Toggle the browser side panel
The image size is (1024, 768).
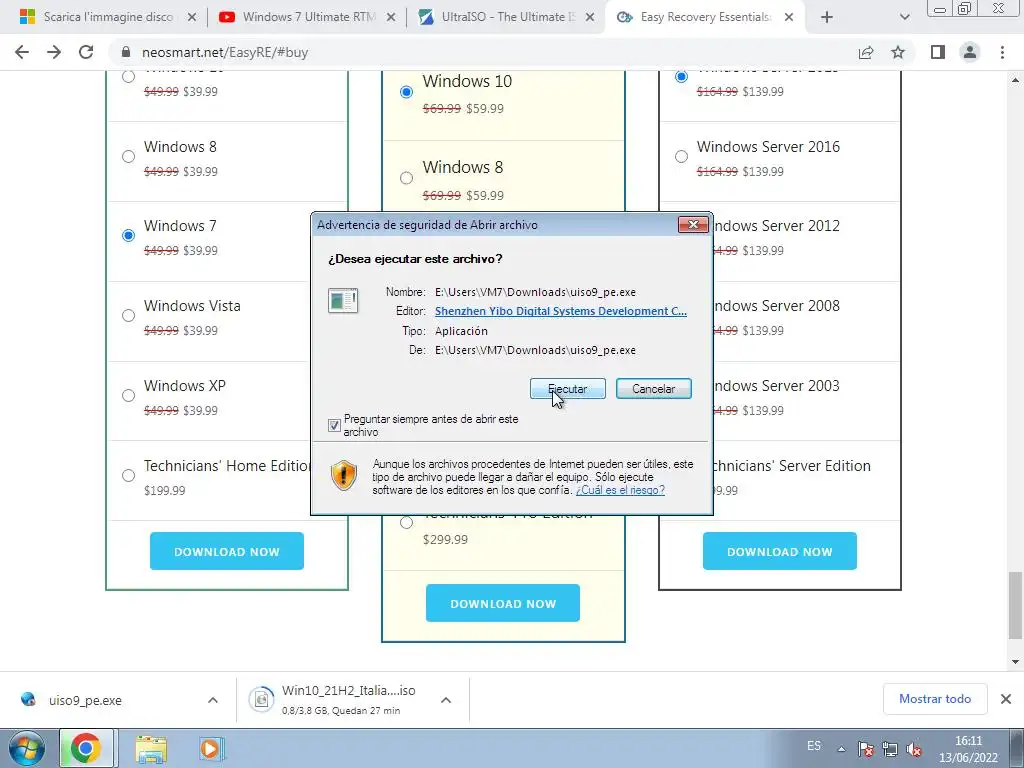tap(938, 52)
